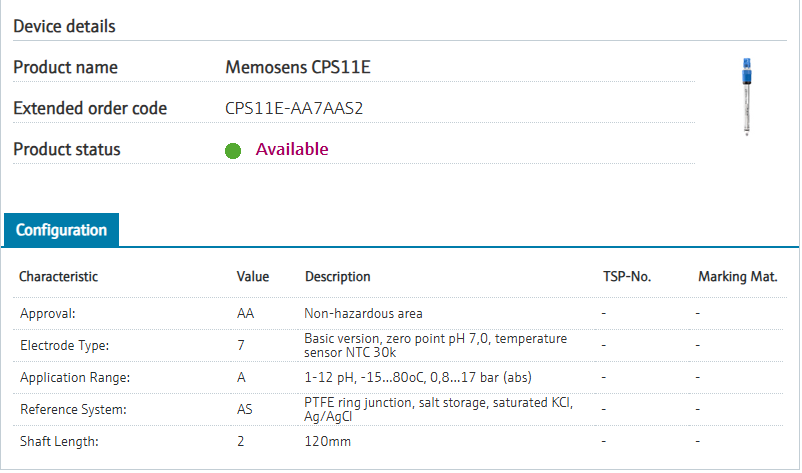This screenshot has width=802, height=473.
Task: Click the Available status text
Action: point(292,149)
